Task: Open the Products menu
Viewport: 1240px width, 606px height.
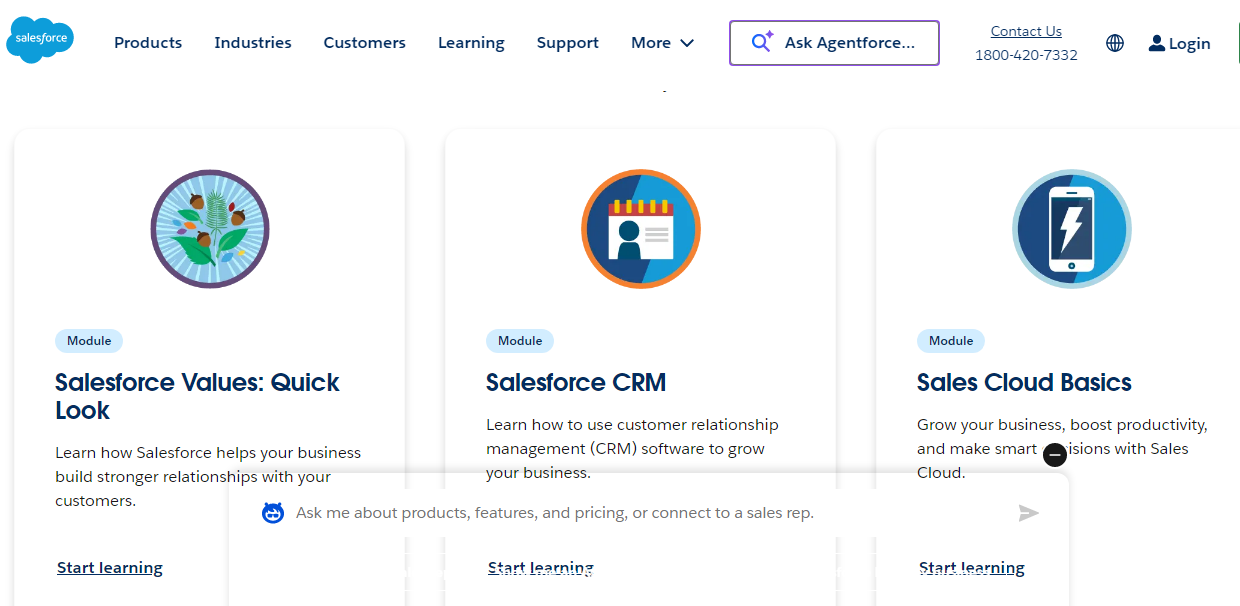Action: [x=148, y=43]
